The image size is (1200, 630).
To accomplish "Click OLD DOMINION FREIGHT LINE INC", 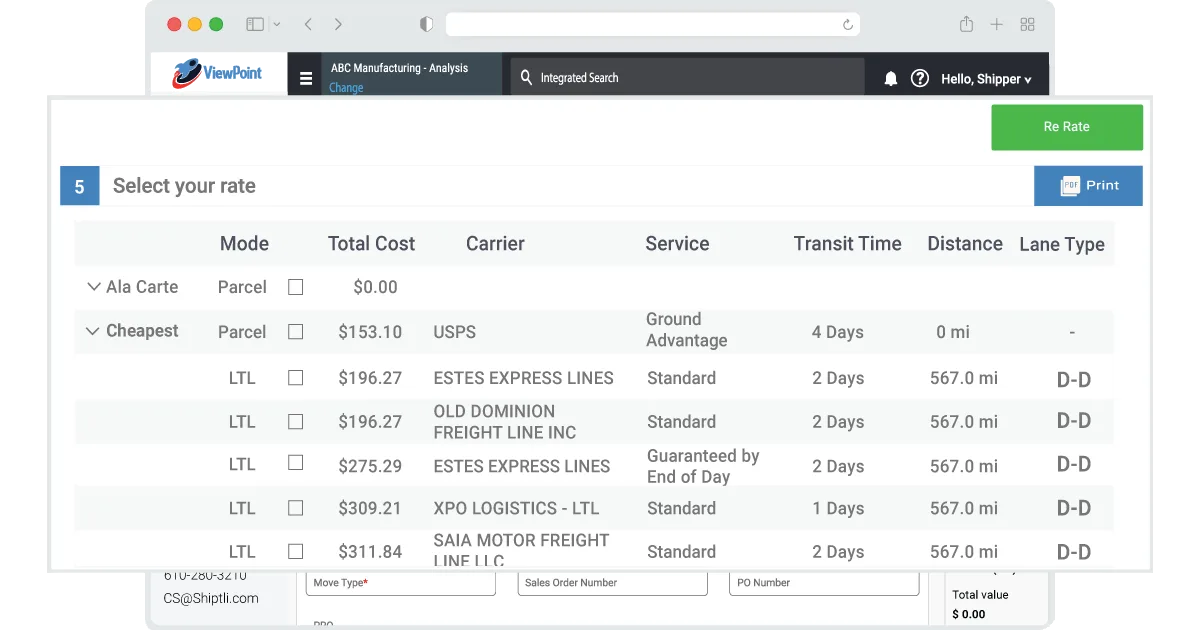I will [x=505, y=422].
